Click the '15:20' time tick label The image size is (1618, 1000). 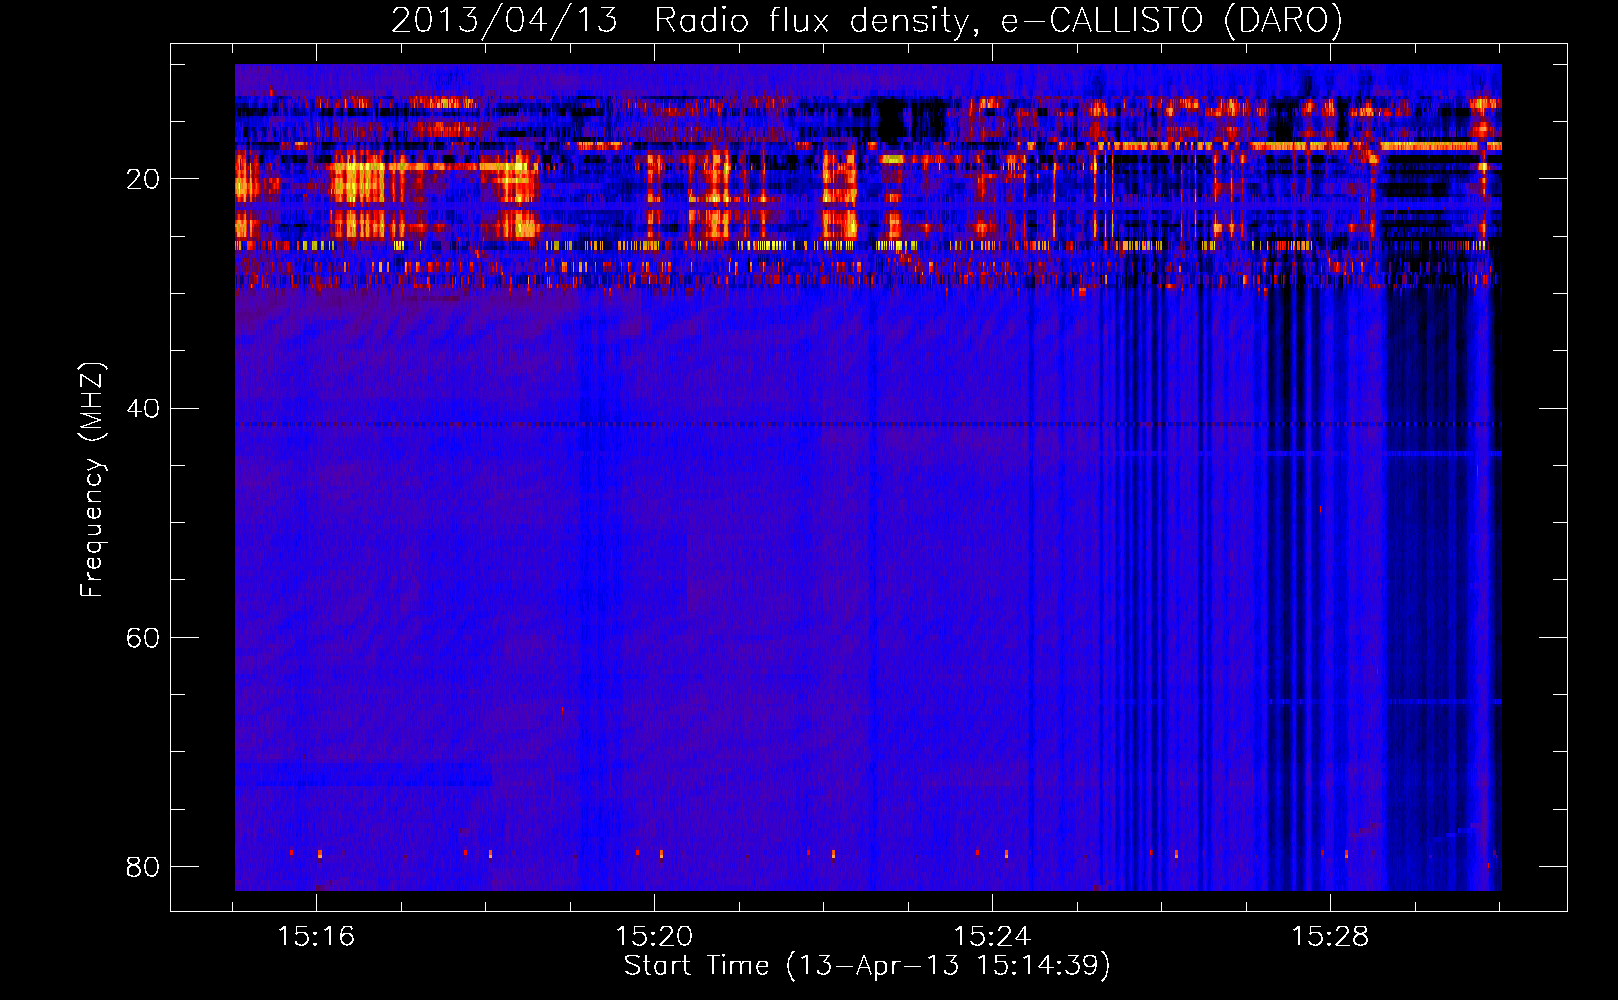pyautogui.click(x=654, y=936)
